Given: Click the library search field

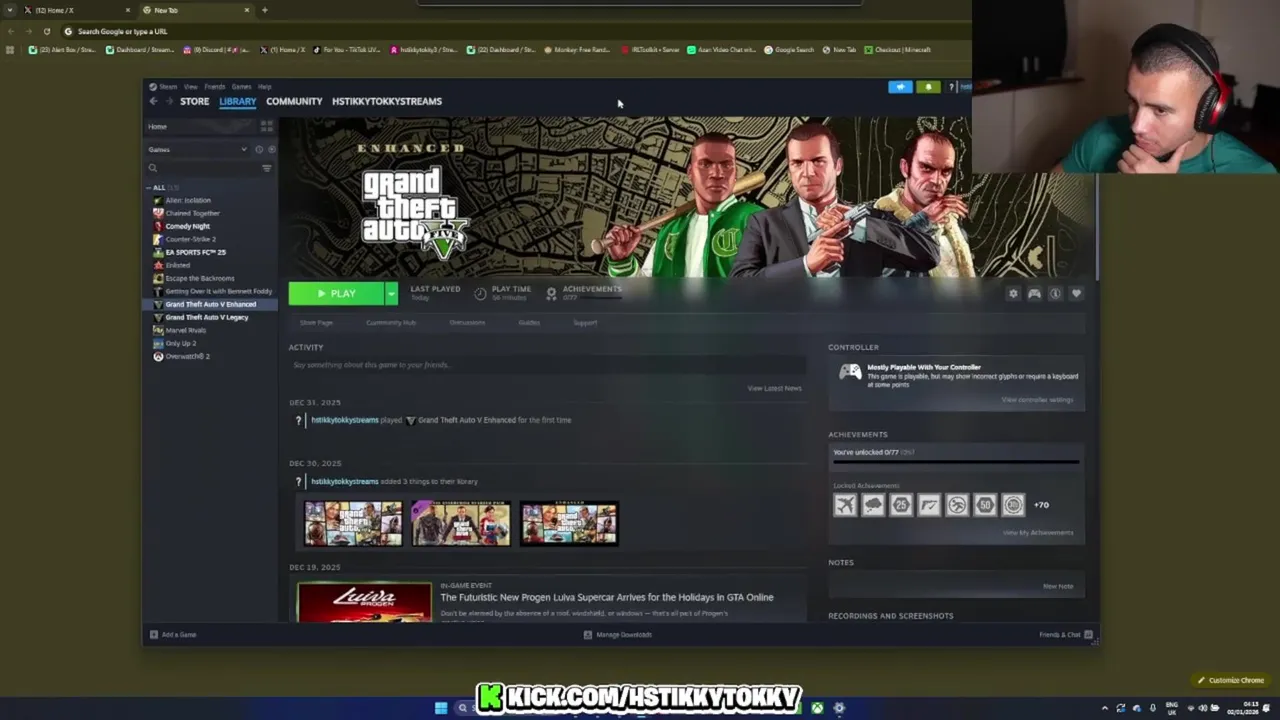Looking at the screenshot, I should tap(203, 168).
